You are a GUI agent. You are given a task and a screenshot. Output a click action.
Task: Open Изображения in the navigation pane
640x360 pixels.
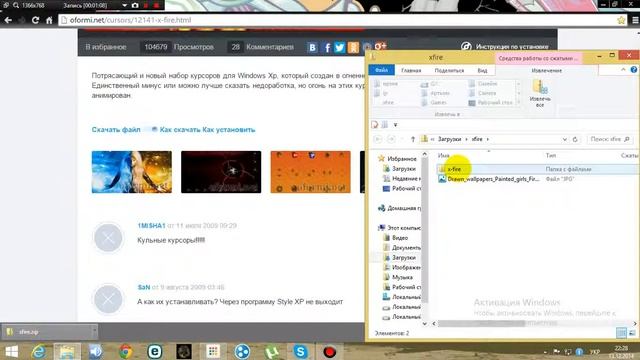[402, 267]
